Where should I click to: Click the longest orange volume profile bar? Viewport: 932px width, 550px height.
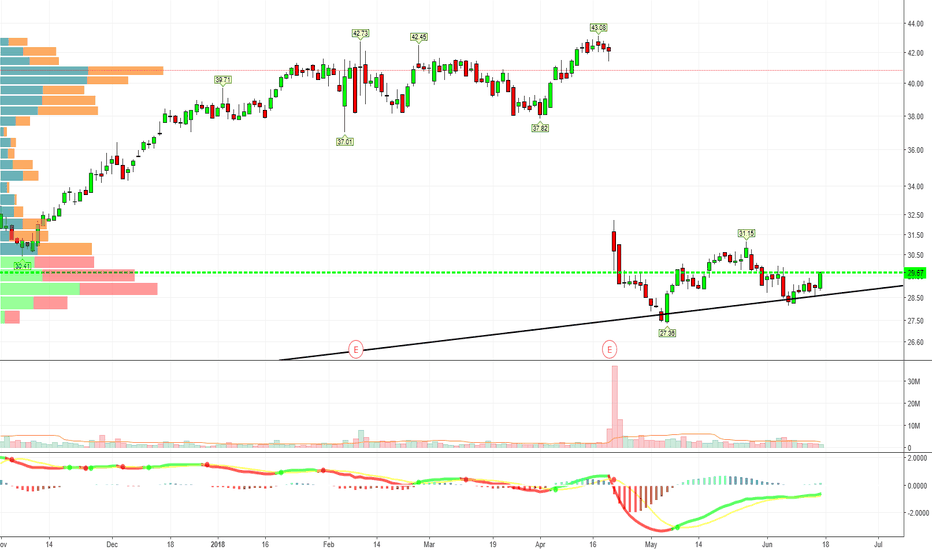125,71
